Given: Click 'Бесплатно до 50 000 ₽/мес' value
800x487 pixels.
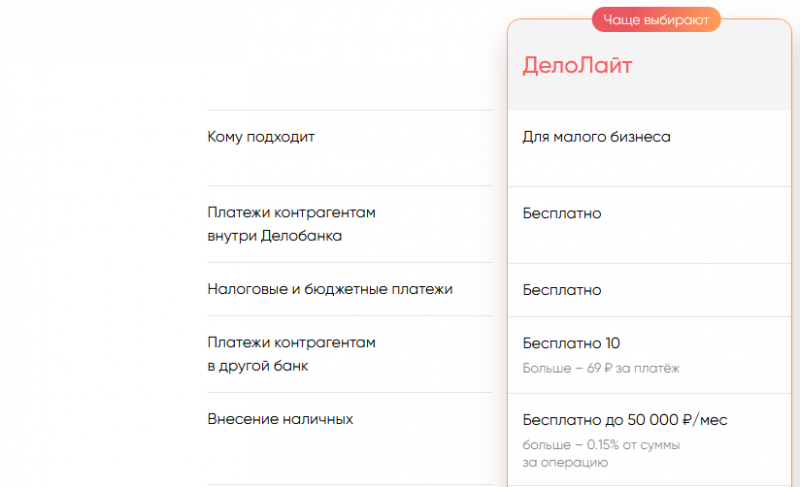Looking at the screenshot, I should [624, 420].
